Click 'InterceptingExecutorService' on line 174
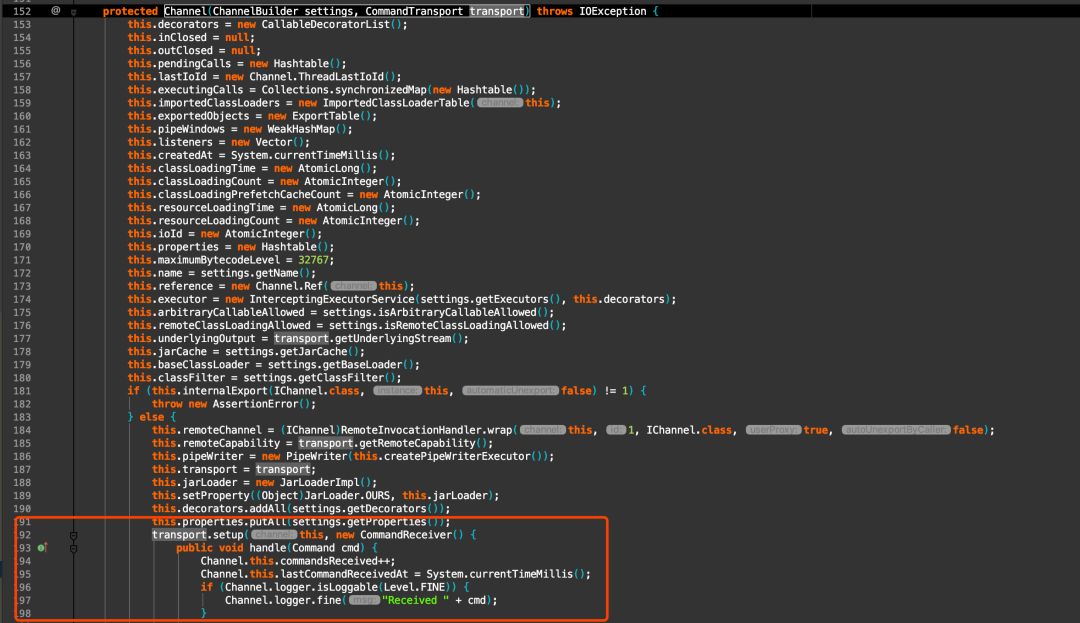The height and width of the screenshot is (623, 1080). pyautogui.click(x=332, y=299)
